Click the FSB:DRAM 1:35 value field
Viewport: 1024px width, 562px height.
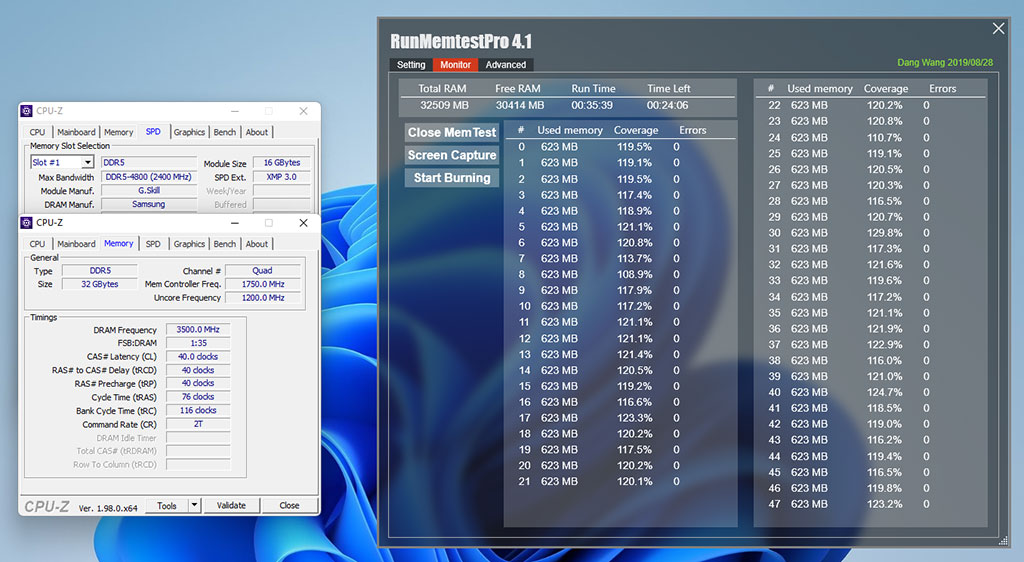point(198,343)
